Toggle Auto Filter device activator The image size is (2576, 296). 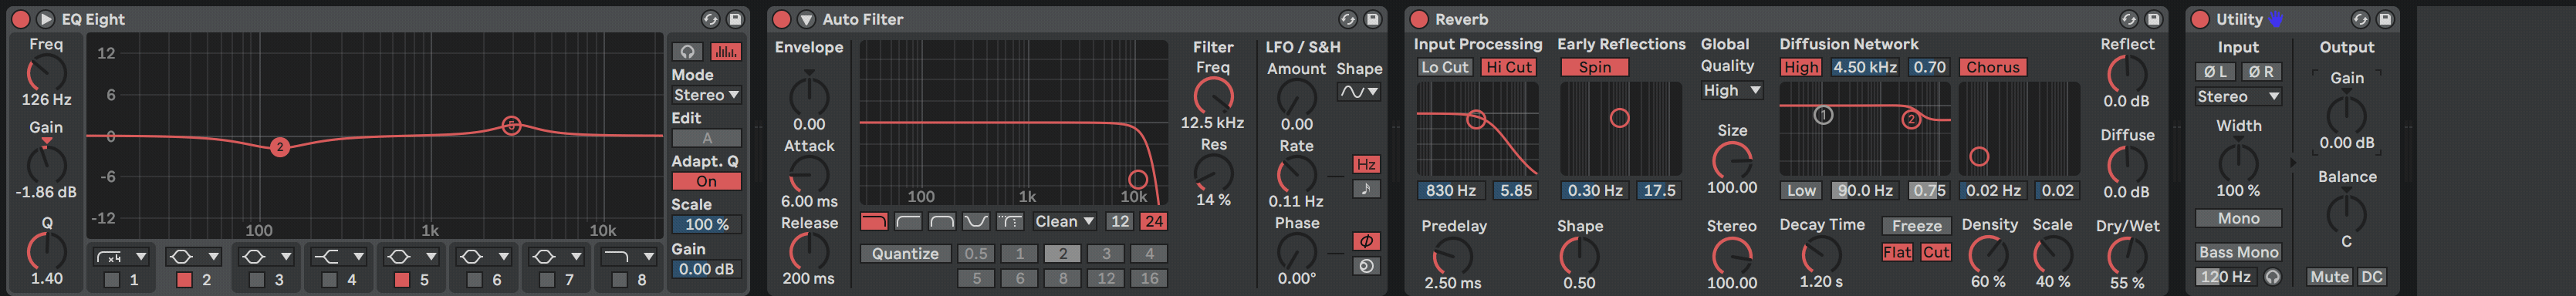[782, 19]
